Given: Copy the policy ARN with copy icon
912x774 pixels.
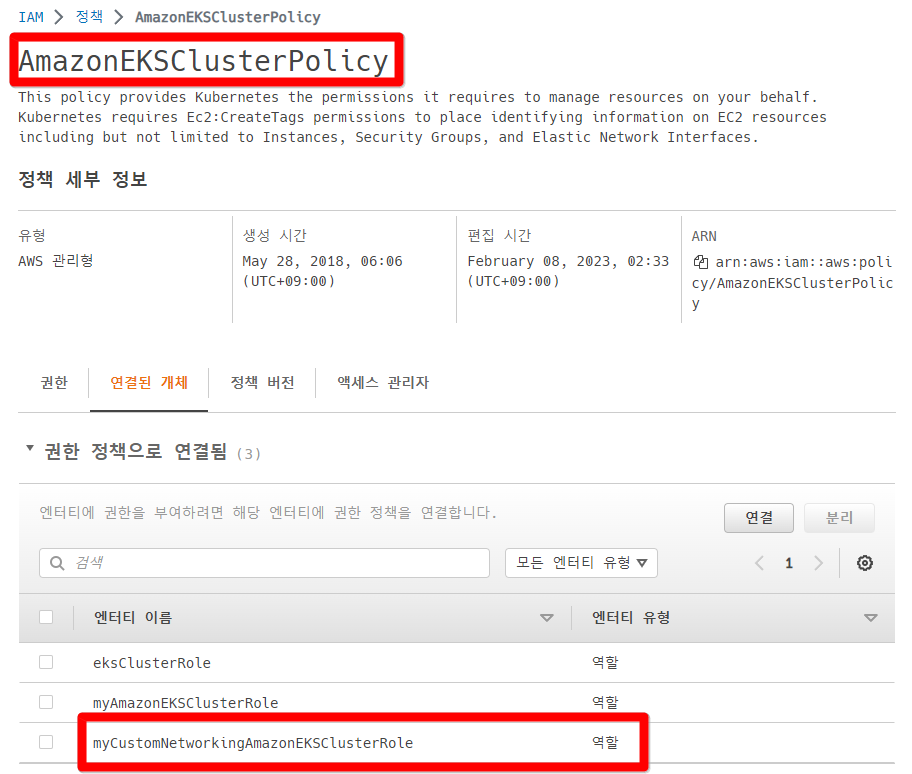Looking at the screenshot, I should (700, 262).
